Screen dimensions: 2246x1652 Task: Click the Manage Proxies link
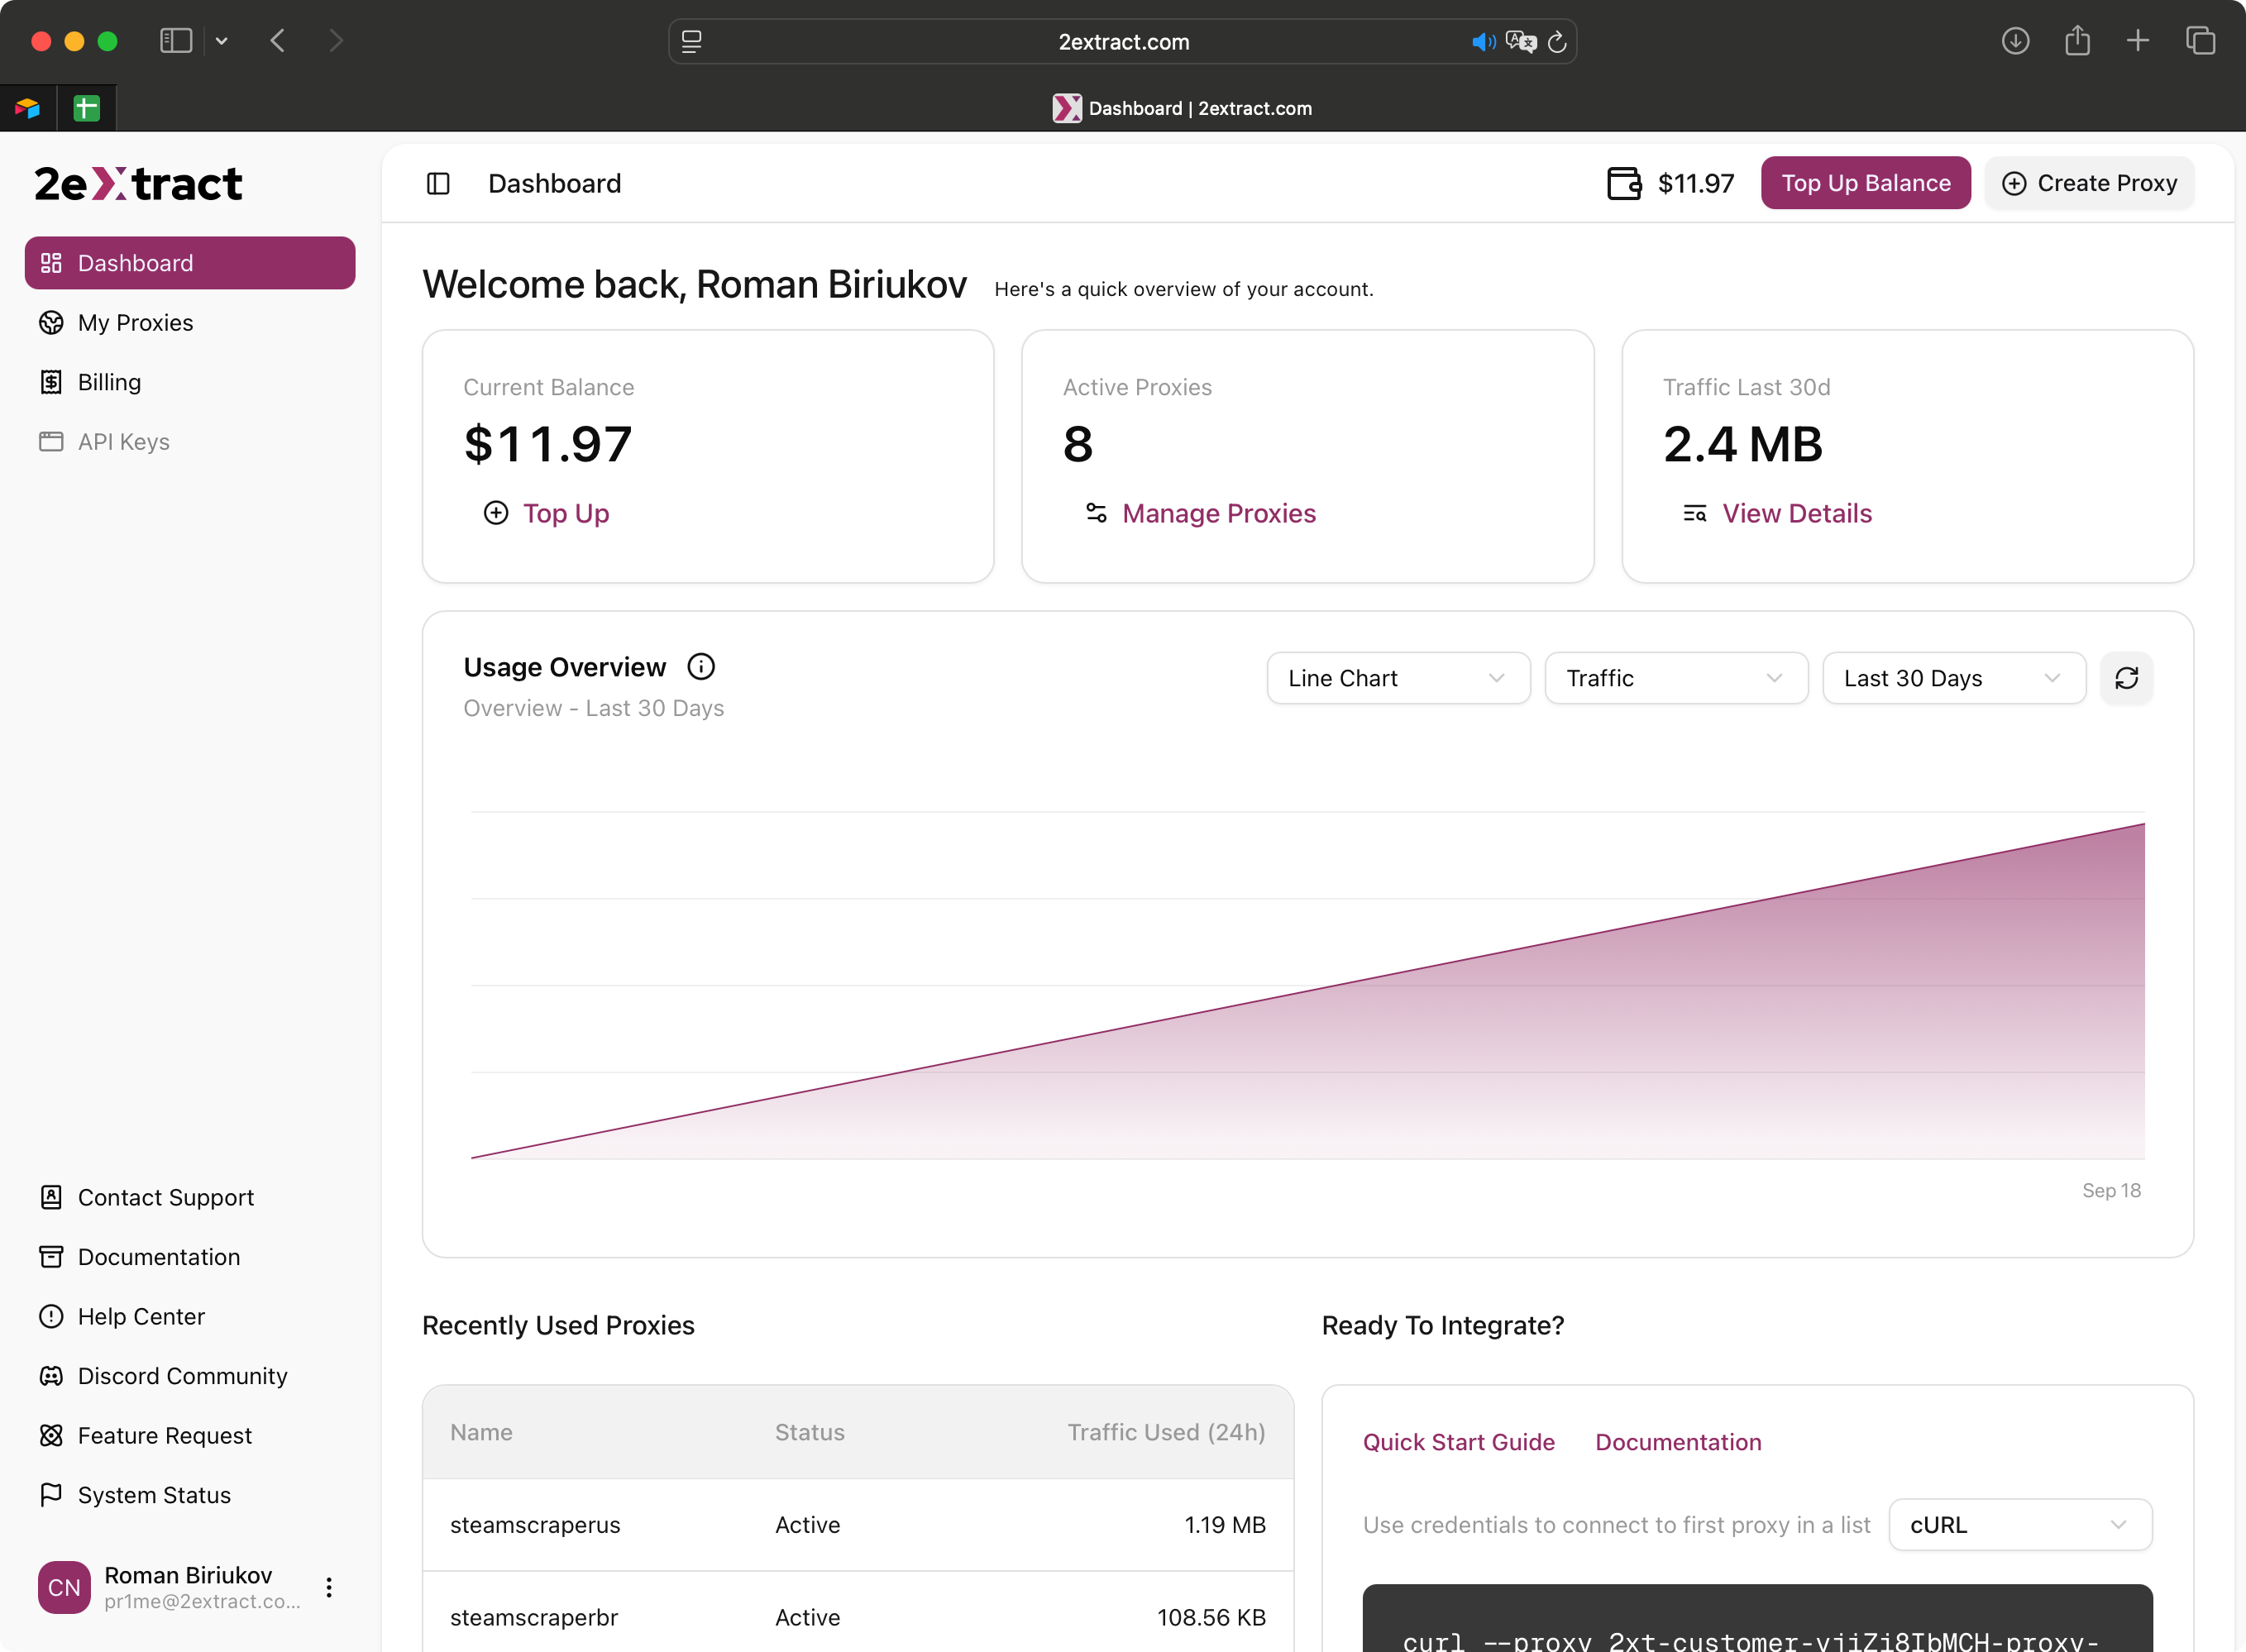pyautogui.click(x=1218, y=513)
